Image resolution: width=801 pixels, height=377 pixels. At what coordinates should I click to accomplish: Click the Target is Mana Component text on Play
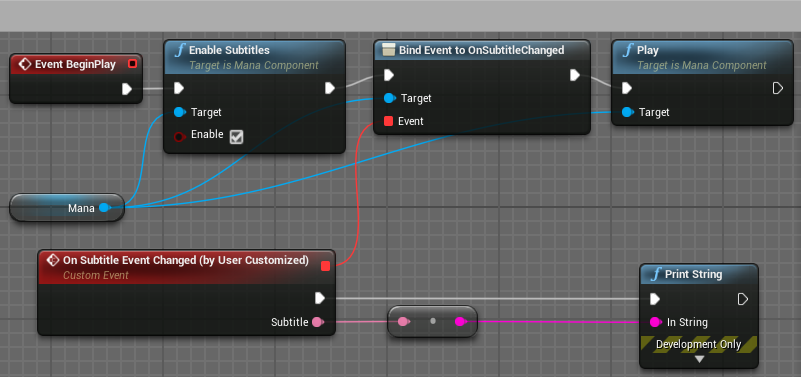click(x=702, y=65)
